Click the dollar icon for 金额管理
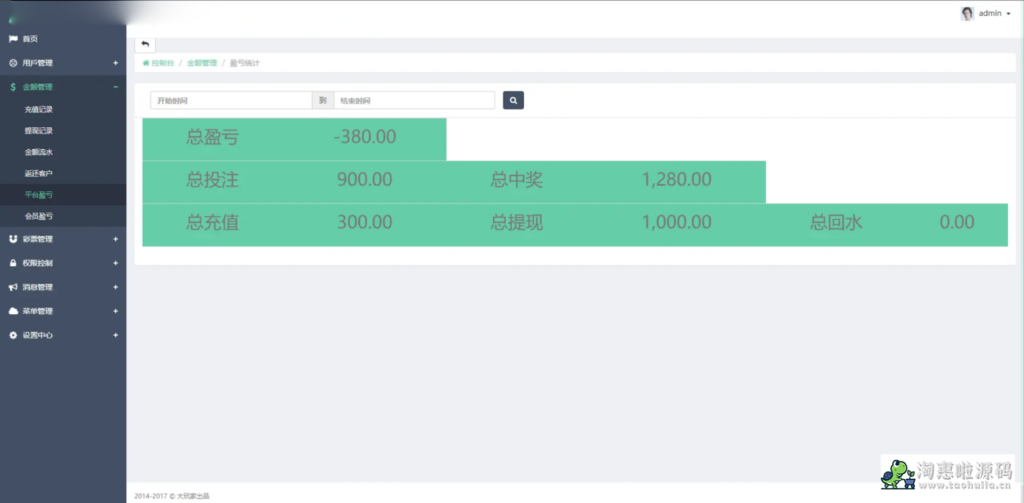 click(13, 87)
